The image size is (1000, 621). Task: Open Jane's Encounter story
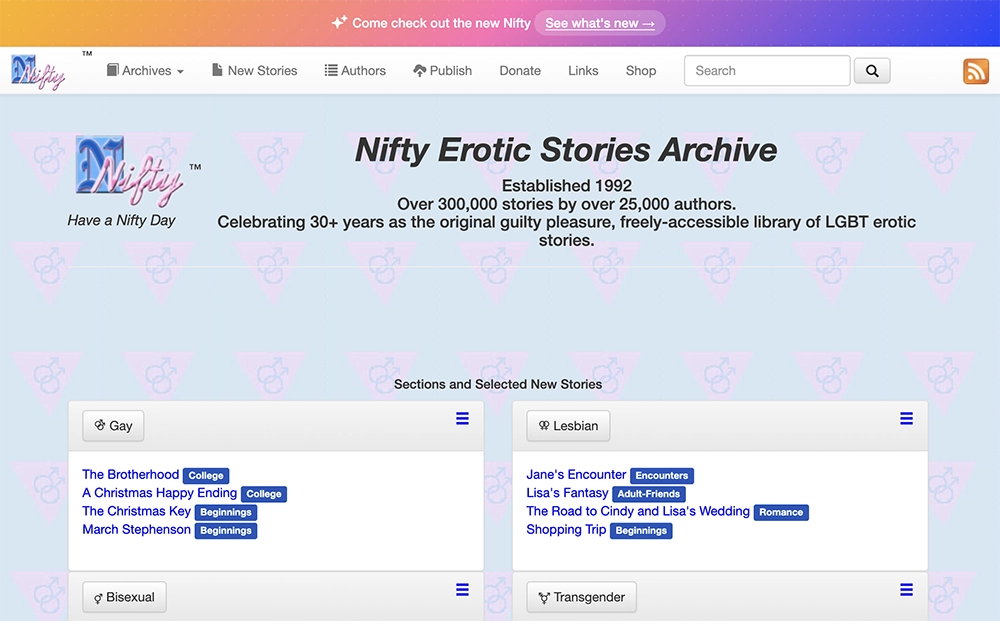click(575, 474)
